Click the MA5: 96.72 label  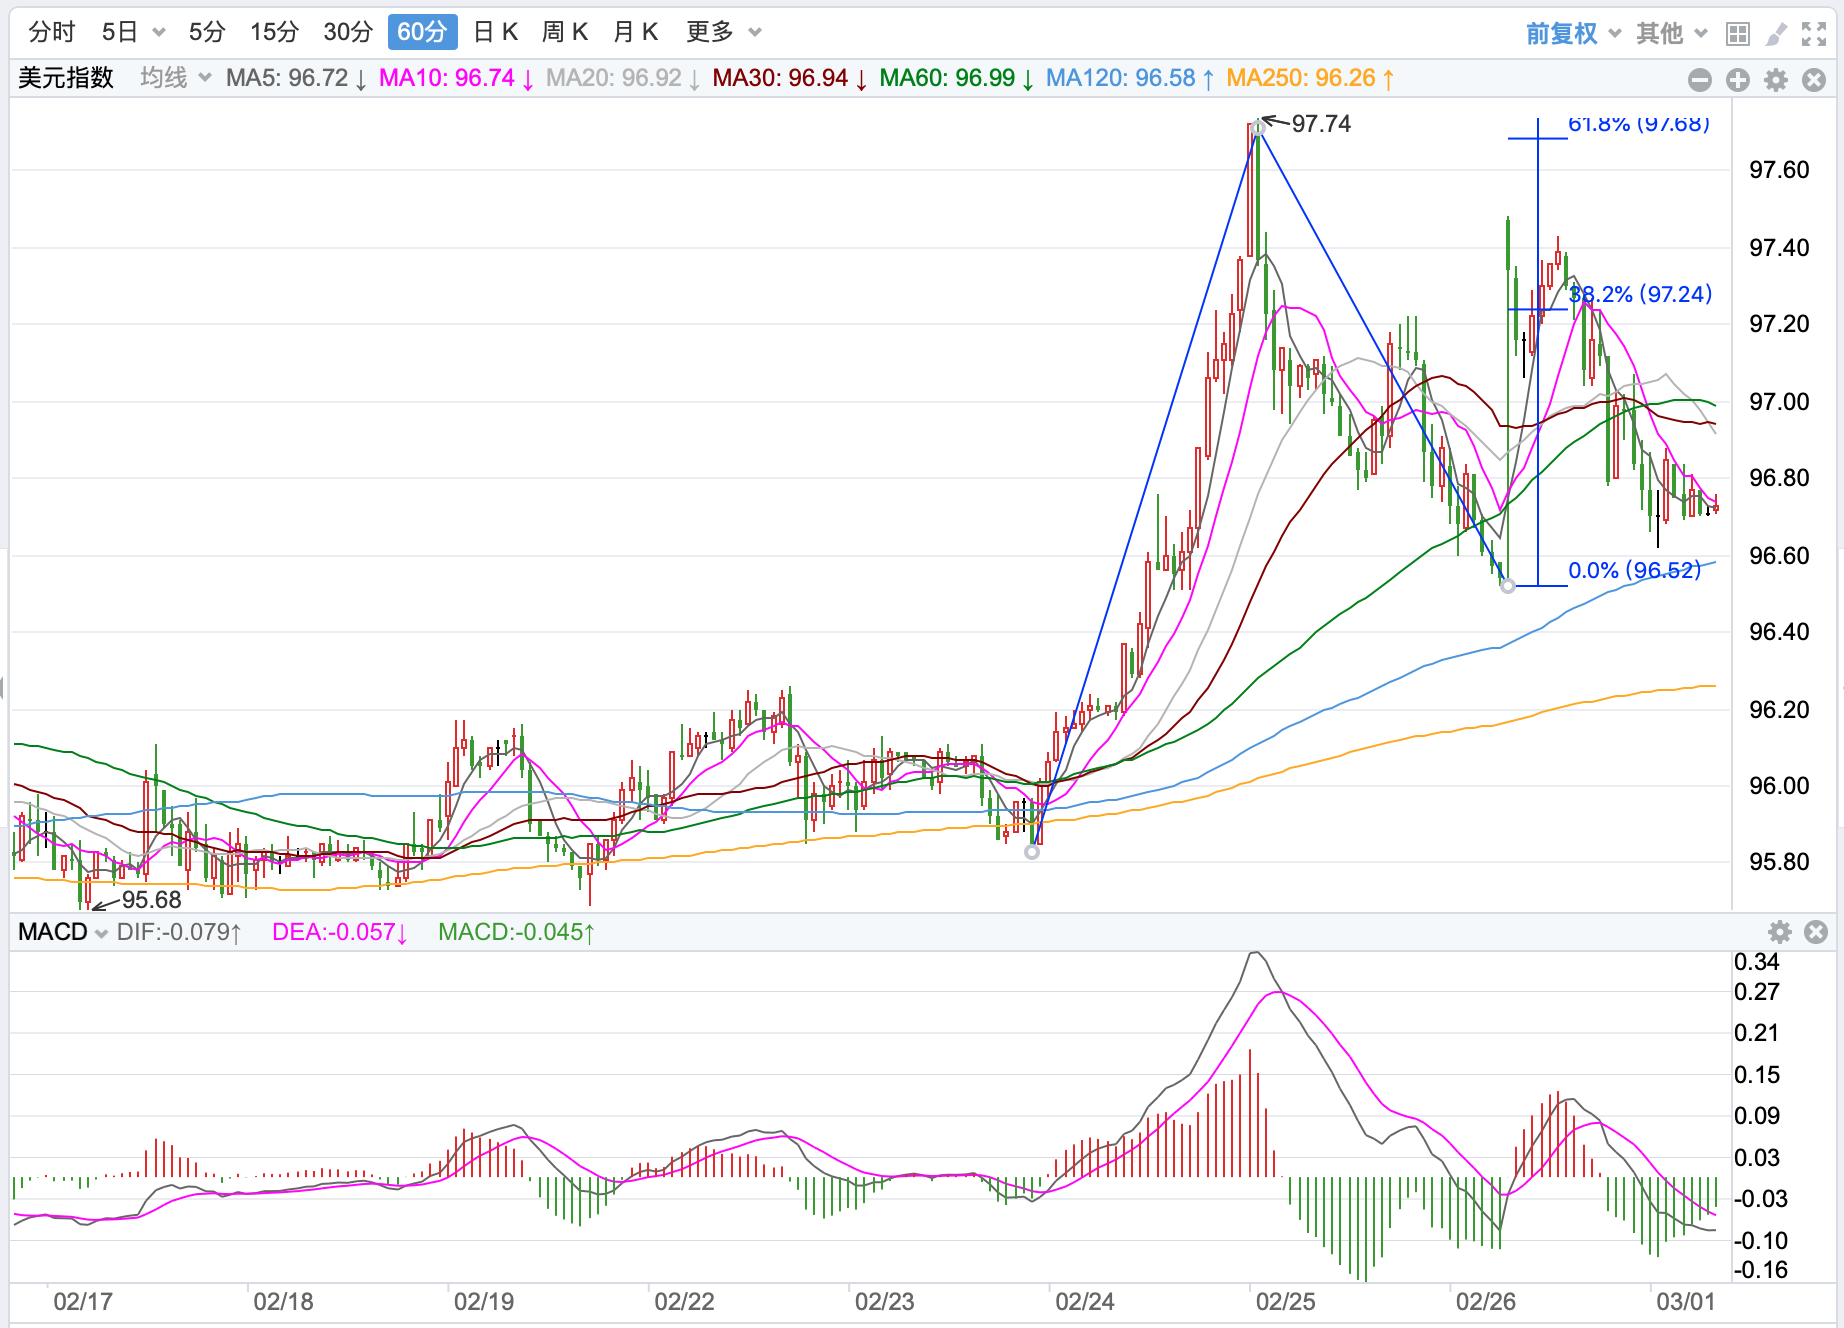pyautogui.click(x=296, y=78)
